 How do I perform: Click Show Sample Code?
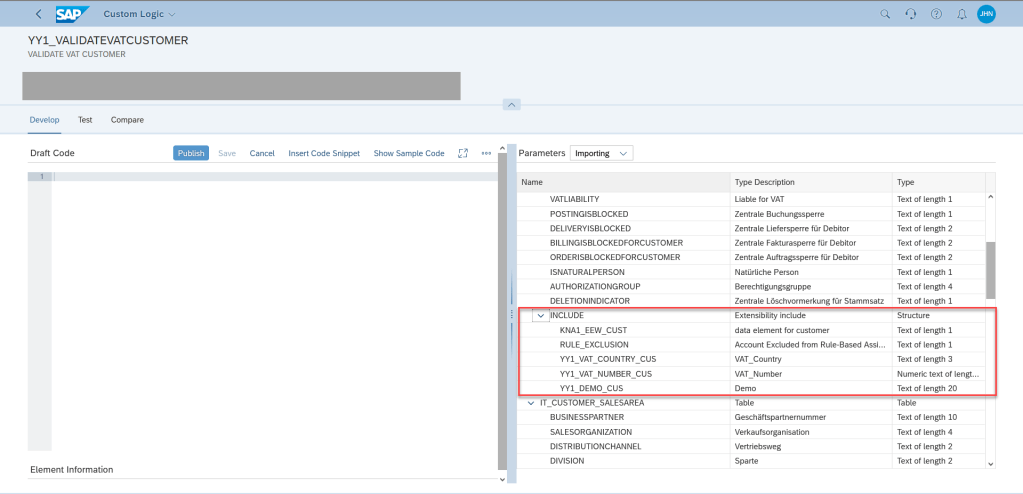(x=408, y=153)
